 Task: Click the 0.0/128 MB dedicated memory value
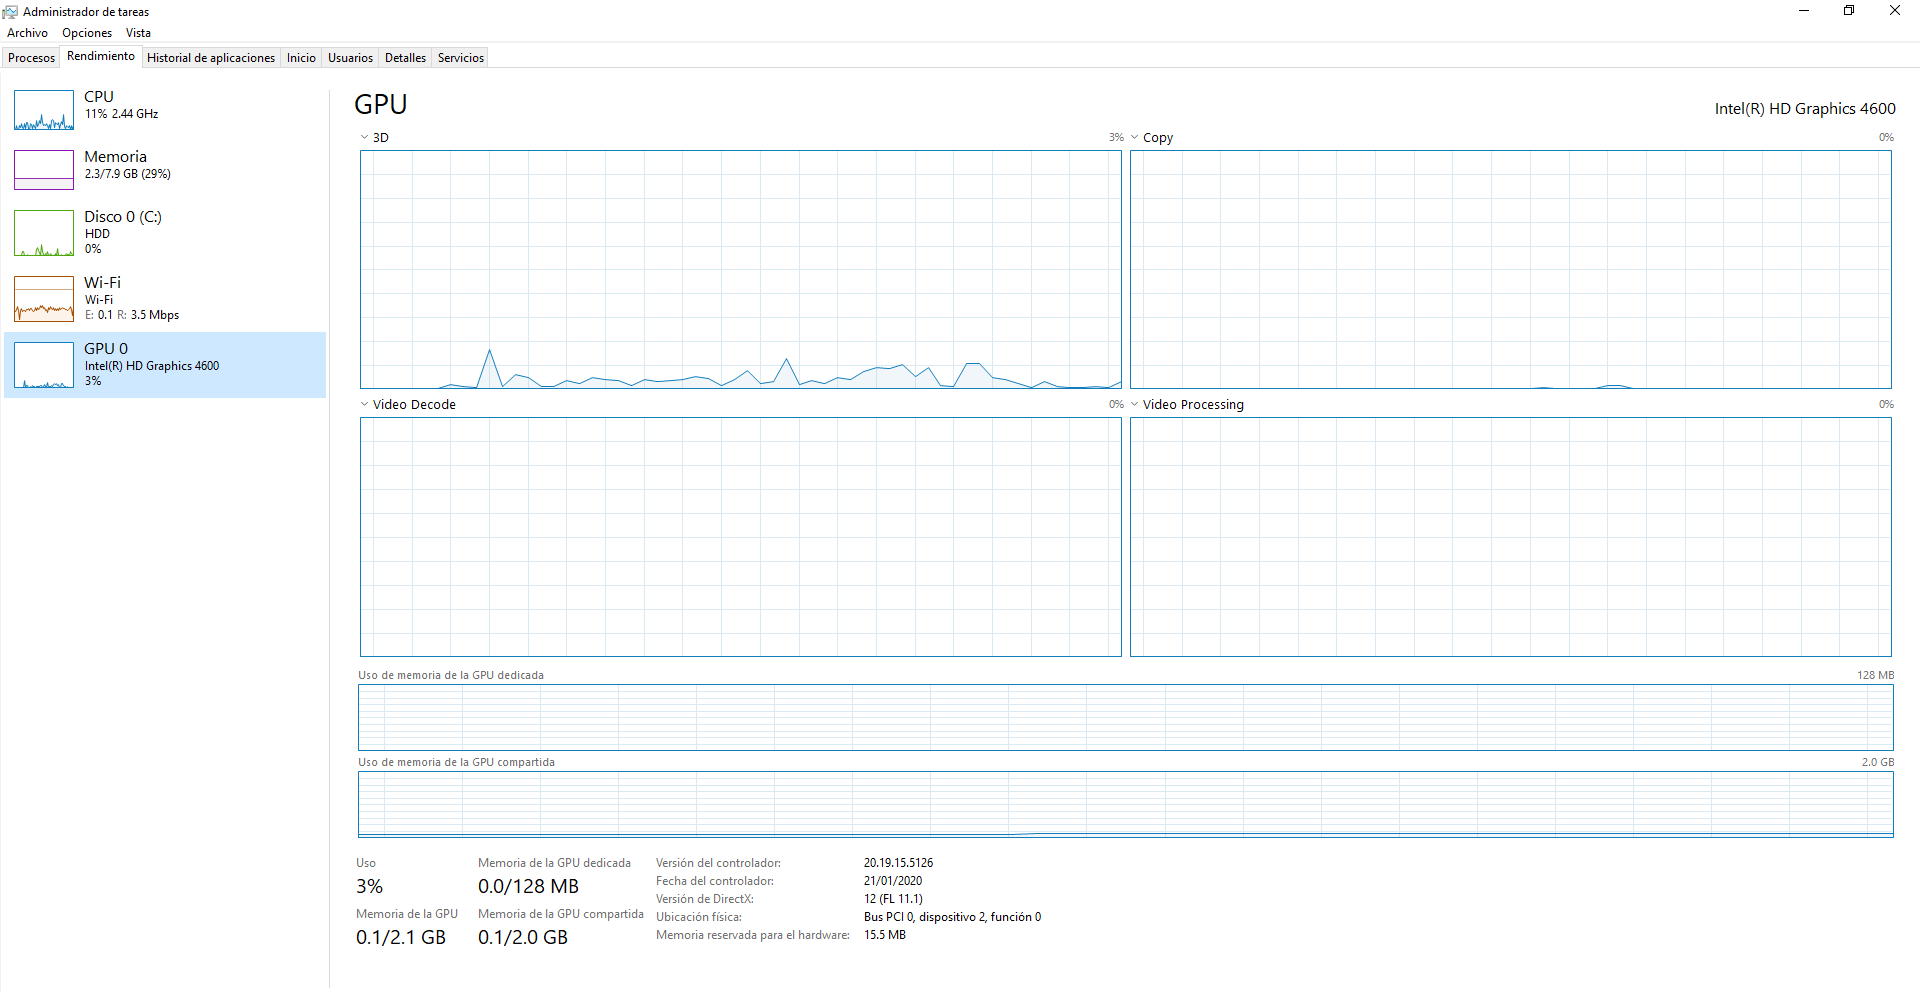528,887
